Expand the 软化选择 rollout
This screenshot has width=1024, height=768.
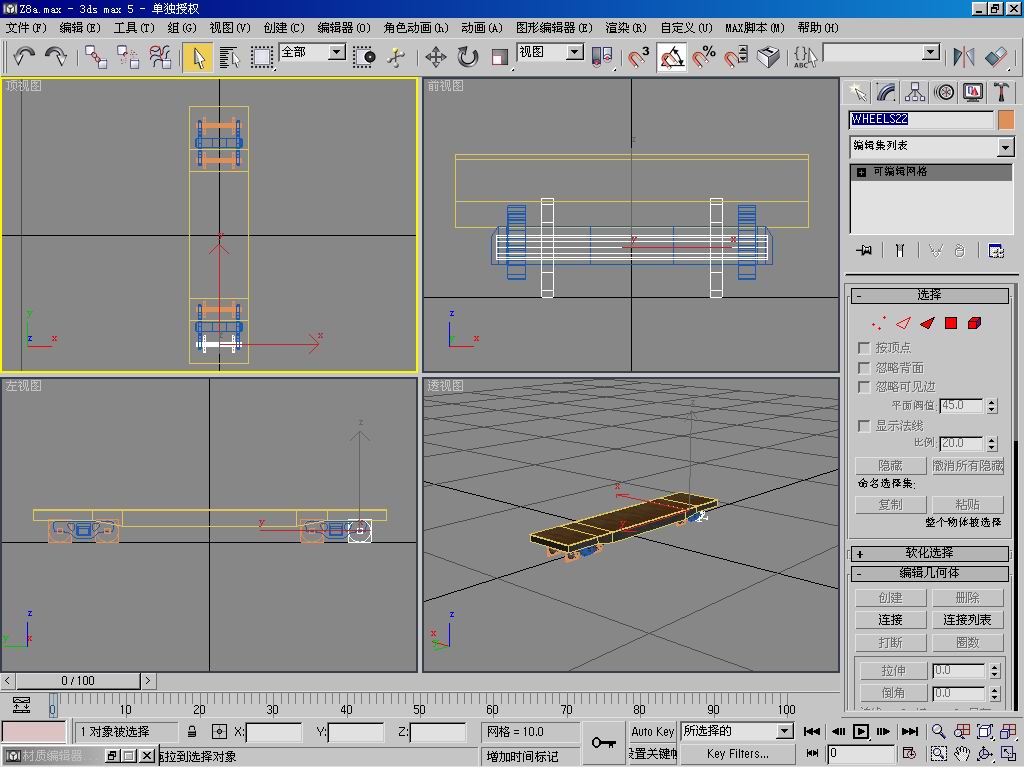coord(929,553)
